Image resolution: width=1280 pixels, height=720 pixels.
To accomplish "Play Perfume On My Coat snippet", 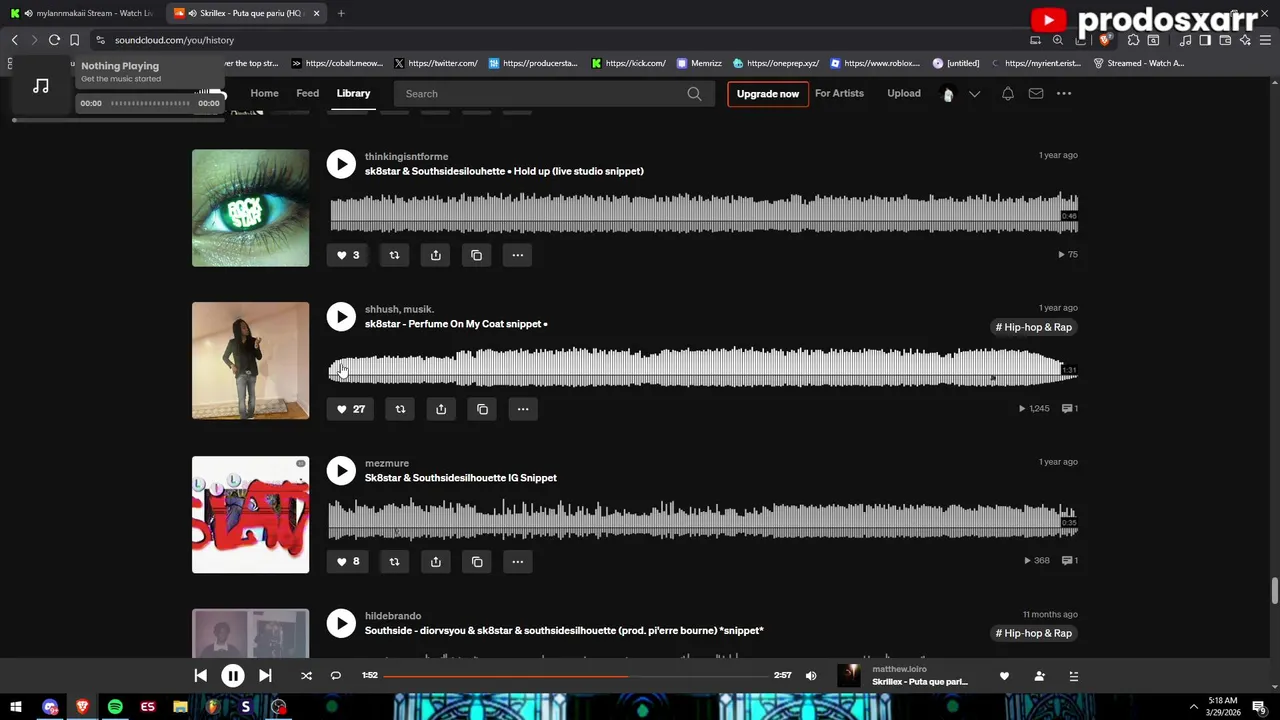I will 341,317.
